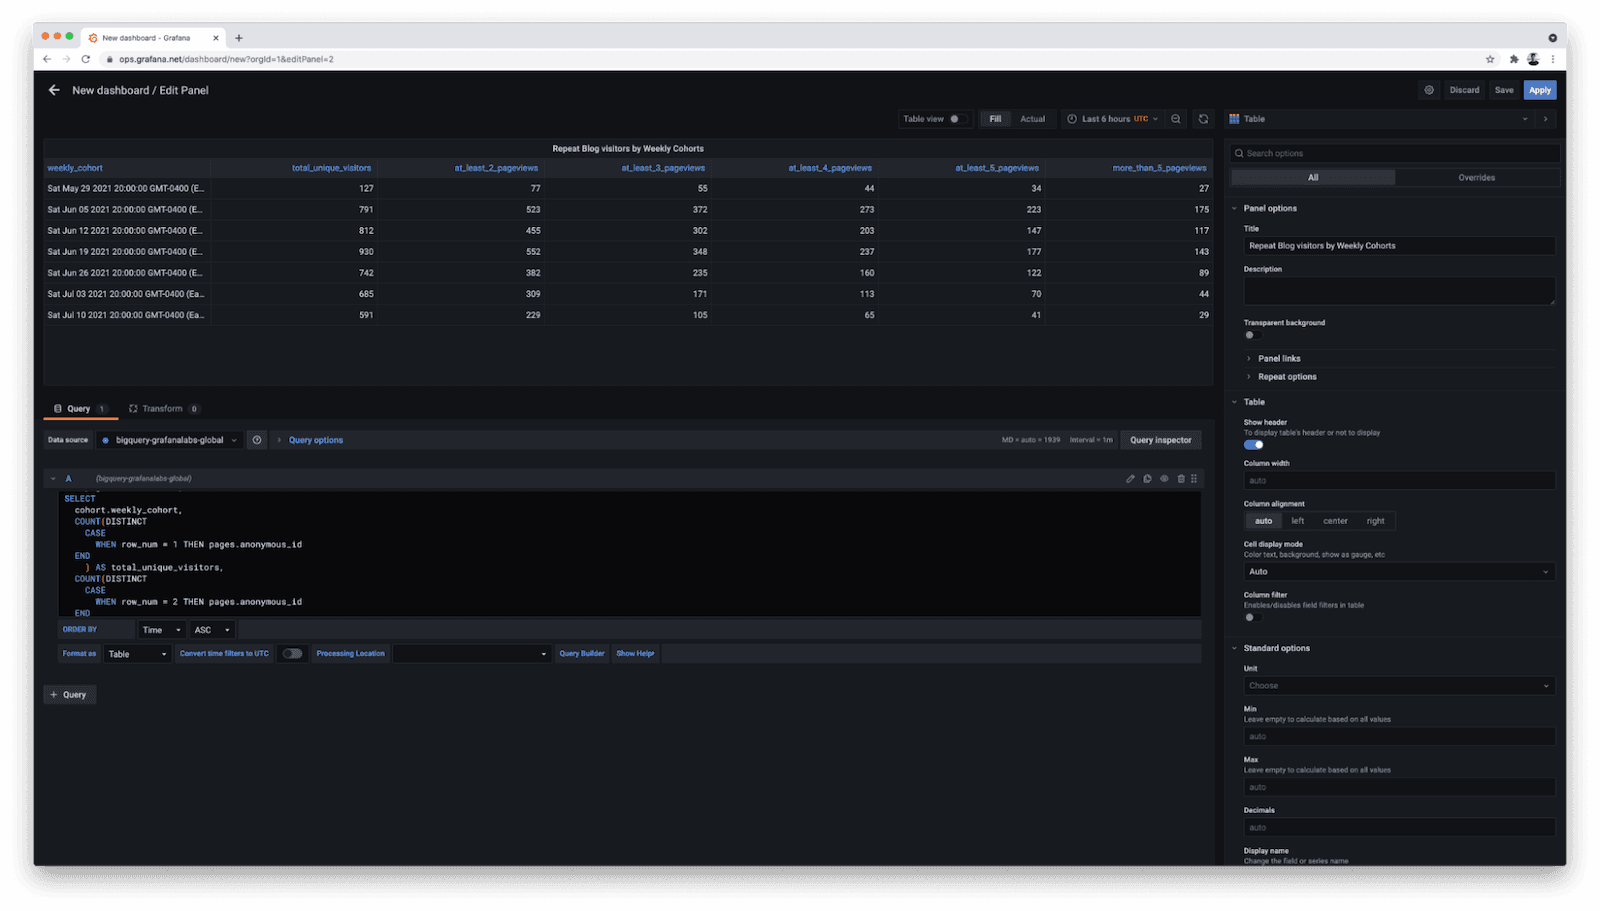Screen dimensions: 1600x911
Task: Open ORDER BY Time dropdown
Action: [x=161, y=630]
